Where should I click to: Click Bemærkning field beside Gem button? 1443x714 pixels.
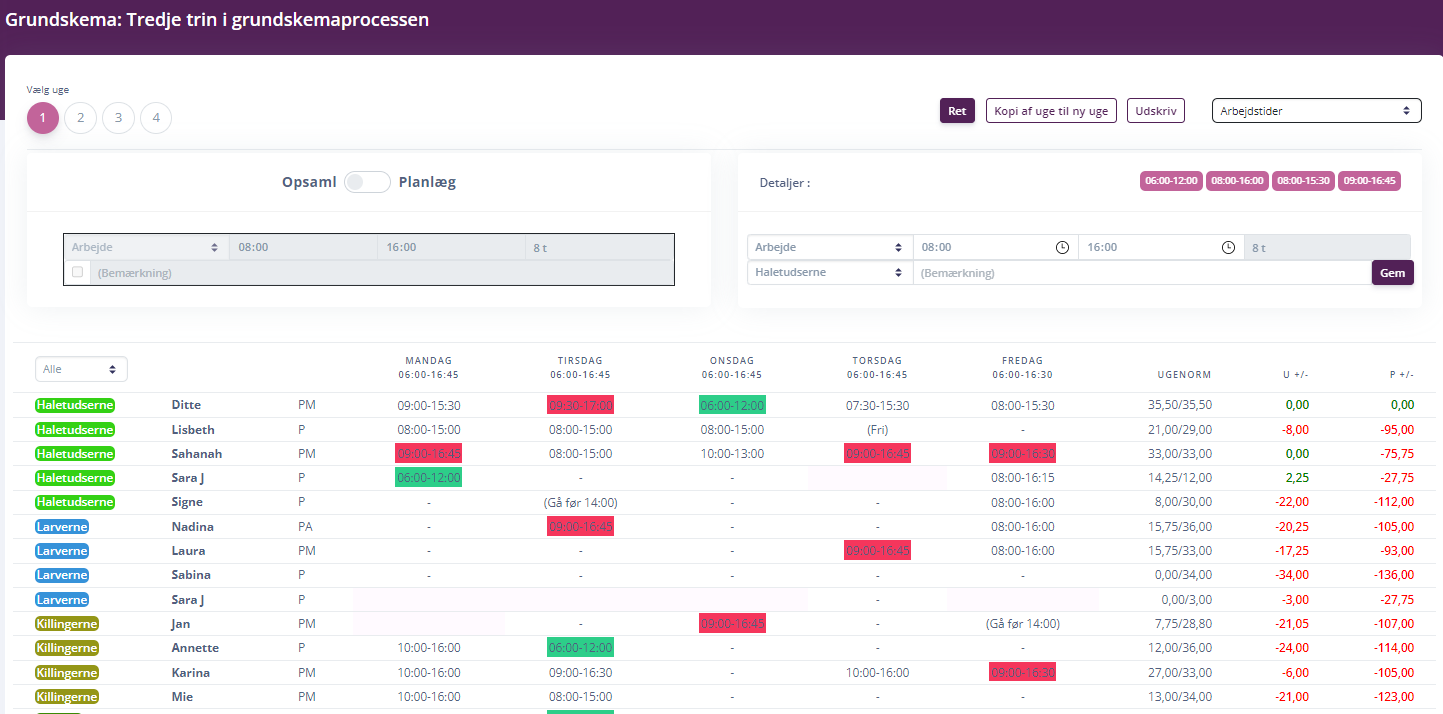point(1142,272)
